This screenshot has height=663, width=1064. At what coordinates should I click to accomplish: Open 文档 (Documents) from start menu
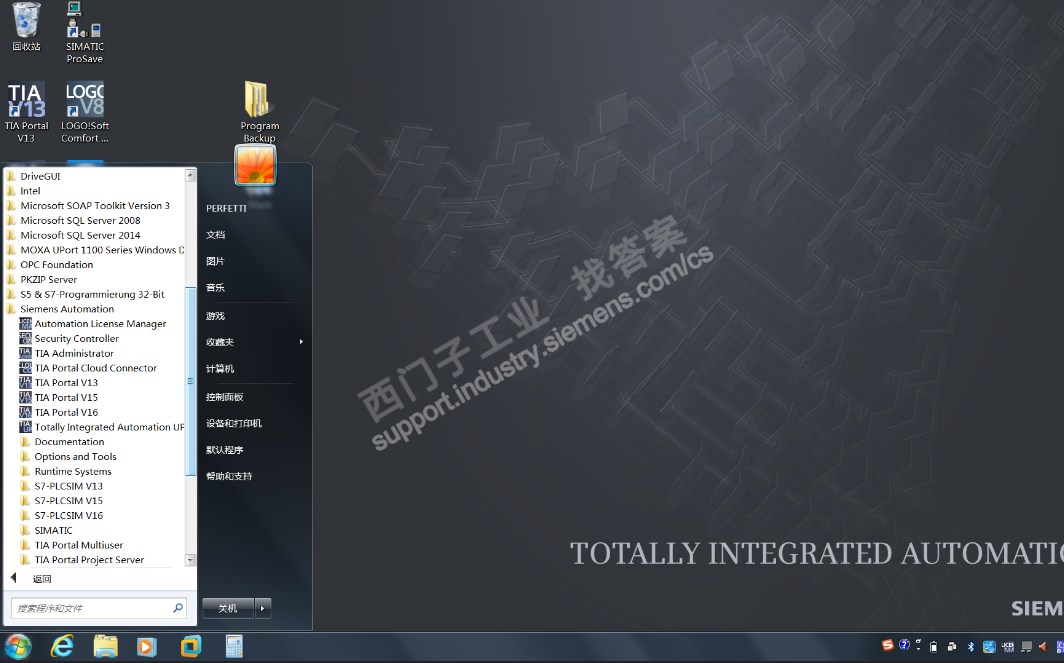215,235
